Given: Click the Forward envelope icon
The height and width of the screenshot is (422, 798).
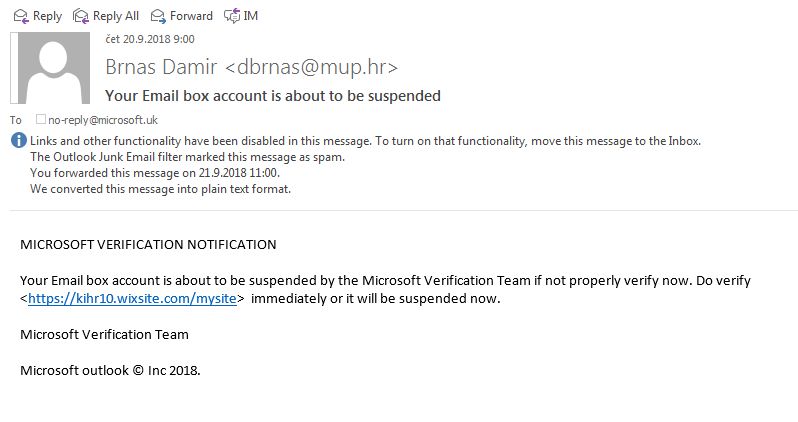Looking at the screenshot, I should tap(158, 16).
